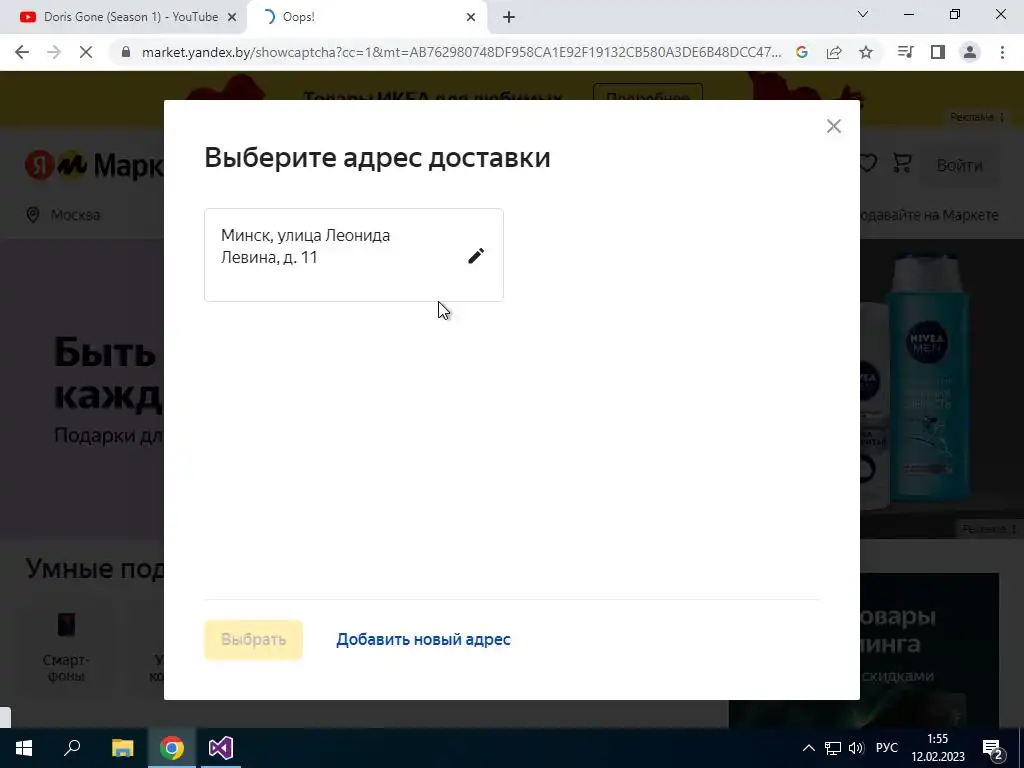
Task: Share this page icon
Action: 834,52
